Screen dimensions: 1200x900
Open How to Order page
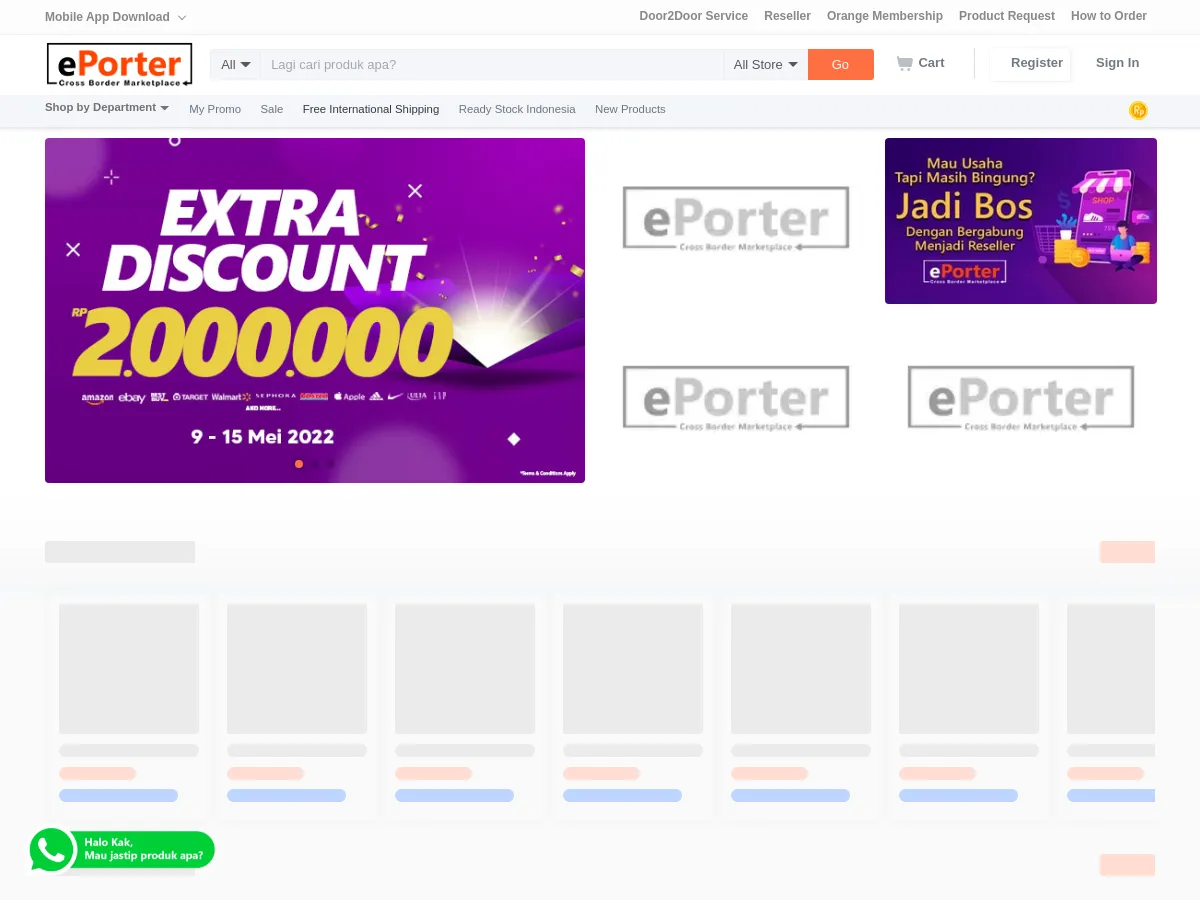click(1108, 16)
